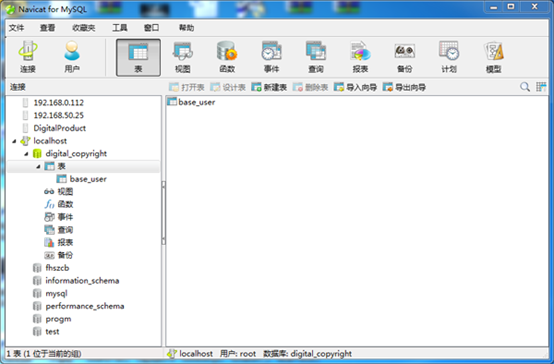Launch 导入向导 (Import Wizard)

(x=355, y=87)
